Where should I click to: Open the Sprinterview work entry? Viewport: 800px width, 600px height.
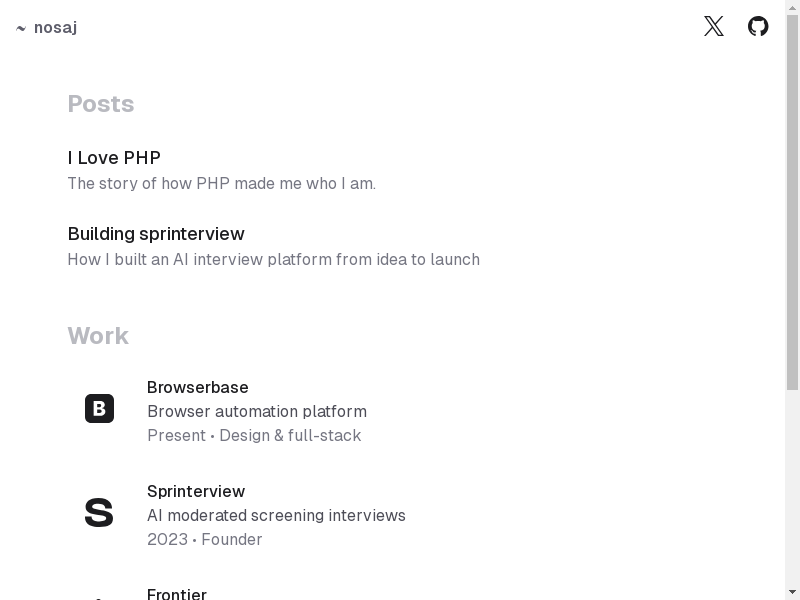tap(196, 492)
